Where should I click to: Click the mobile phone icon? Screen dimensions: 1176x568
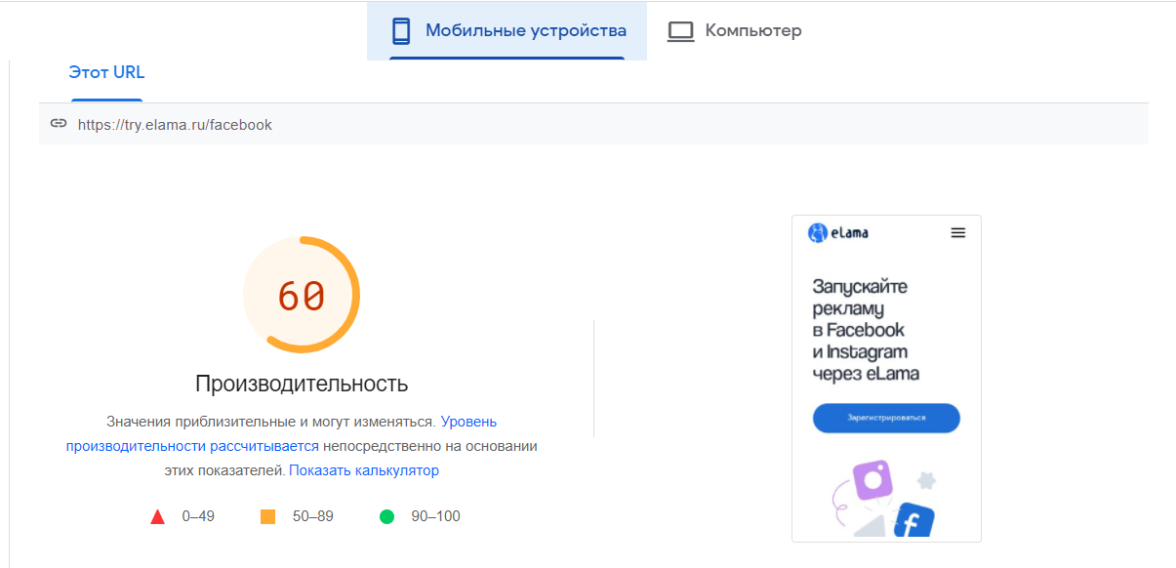[x=401, y=32]
